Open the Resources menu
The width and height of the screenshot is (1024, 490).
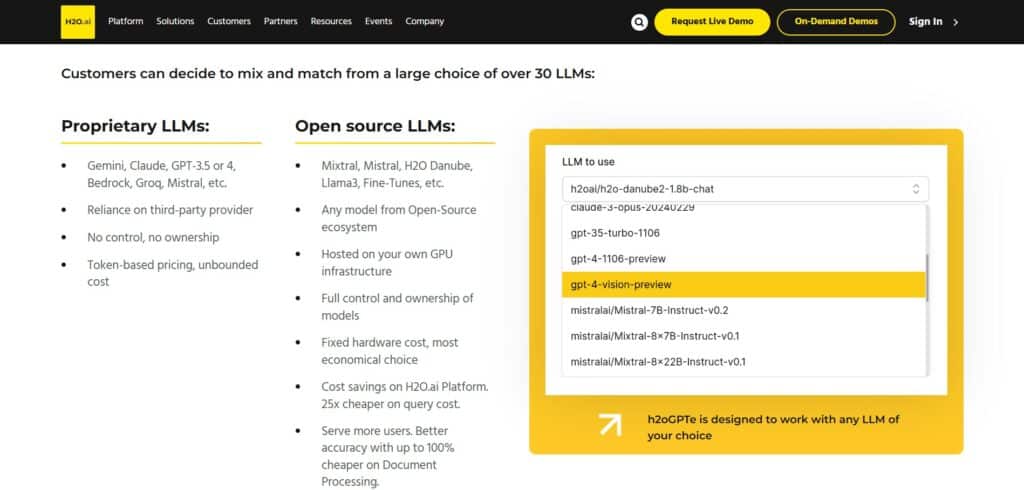(331, 22)
